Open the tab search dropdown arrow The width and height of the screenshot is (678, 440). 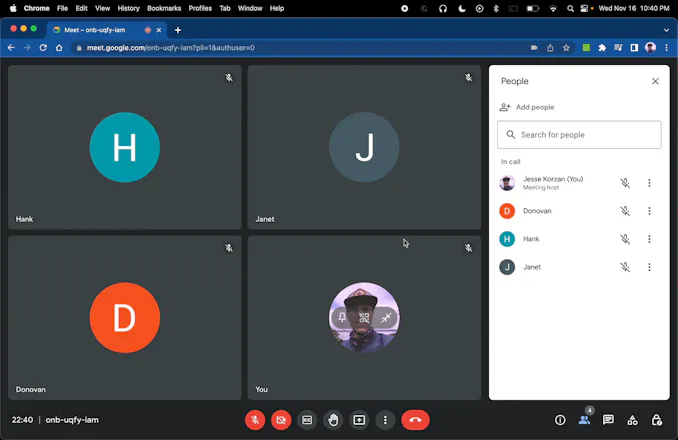[x=666, y=30]
